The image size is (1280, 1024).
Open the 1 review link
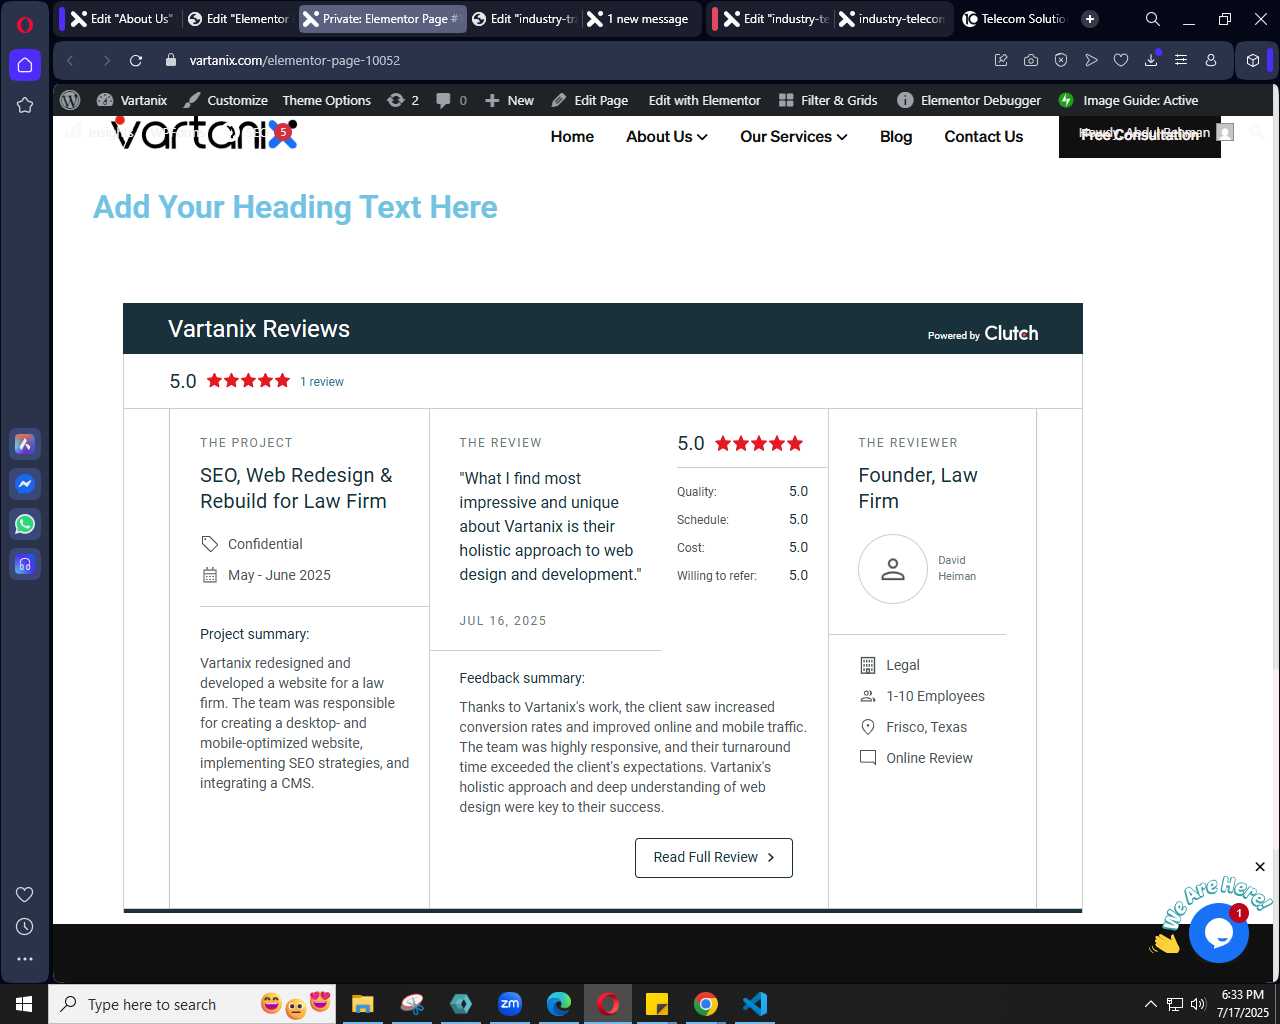tap(322, 382)
